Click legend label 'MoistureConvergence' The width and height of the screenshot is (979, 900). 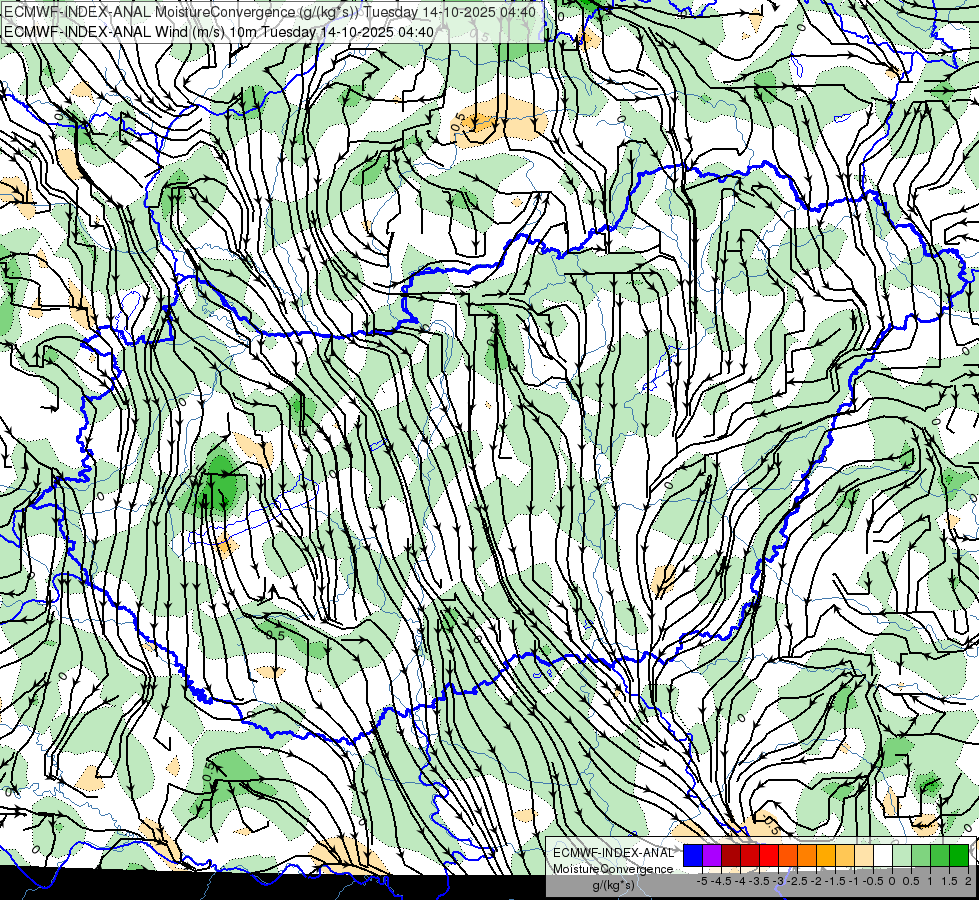[x=613, y=869]
